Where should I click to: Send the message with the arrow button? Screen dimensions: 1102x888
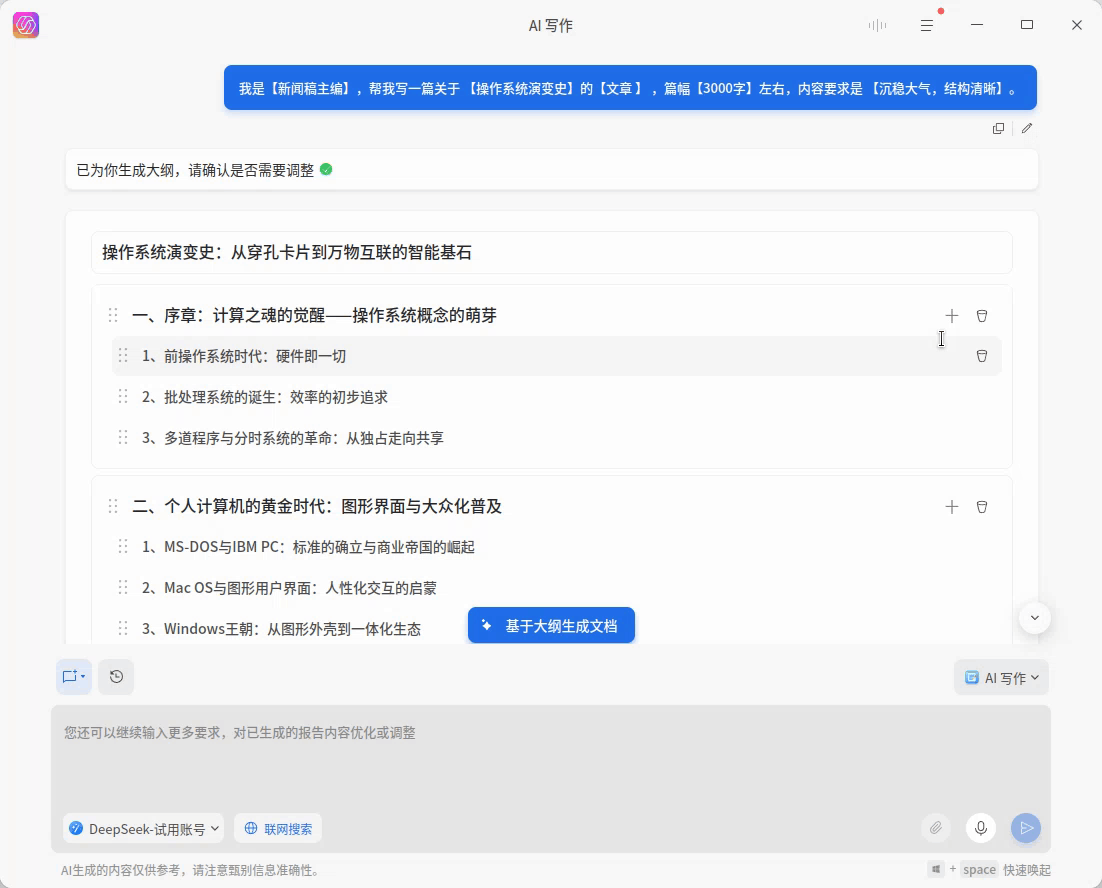tap(1026, 828)
